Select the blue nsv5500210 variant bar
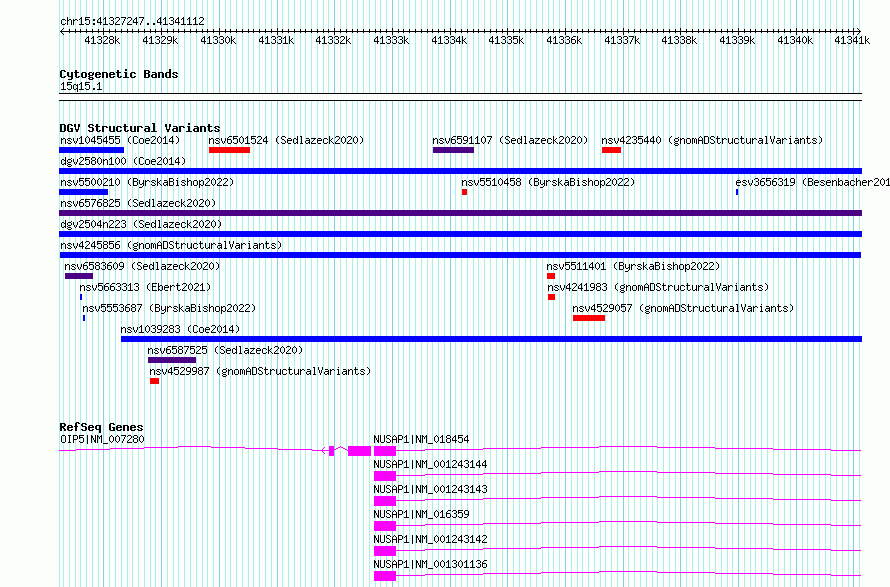The height and width of the screenshot is (587, 890). click(83, 192)
